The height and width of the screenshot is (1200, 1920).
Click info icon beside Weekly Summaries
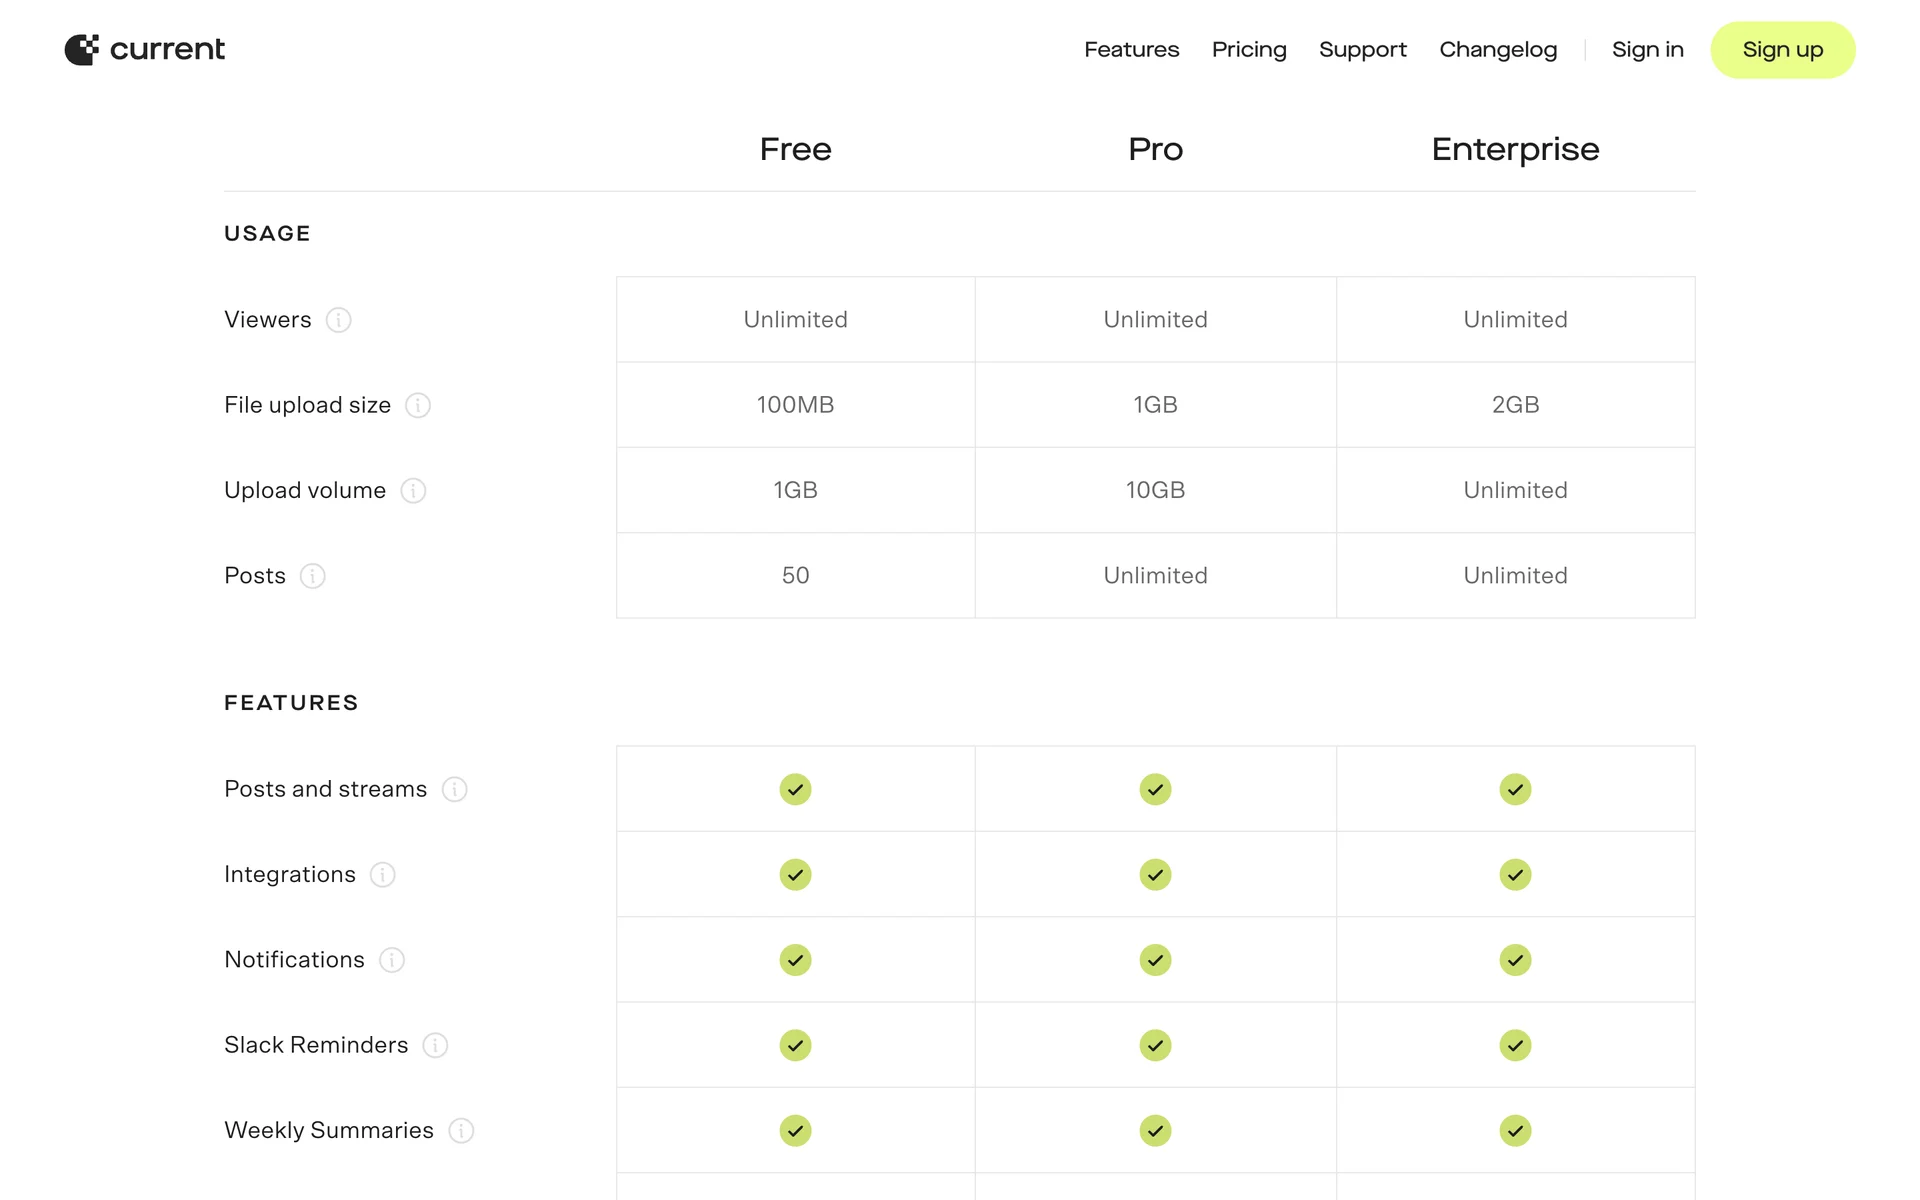tap(461, 1131)
